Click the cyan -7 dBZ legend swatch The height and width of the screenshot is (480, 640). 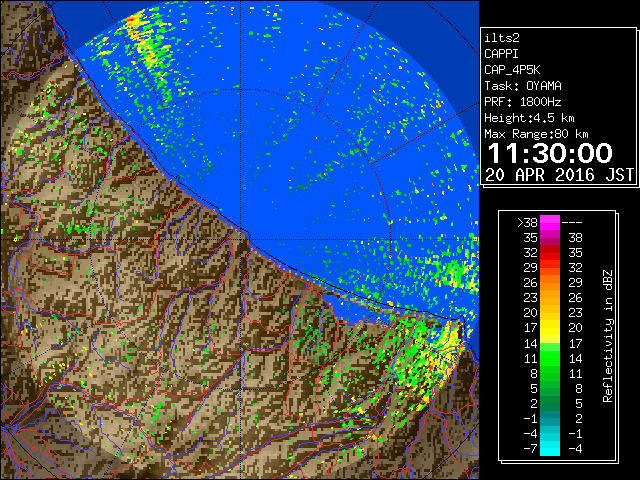[550, 448]
